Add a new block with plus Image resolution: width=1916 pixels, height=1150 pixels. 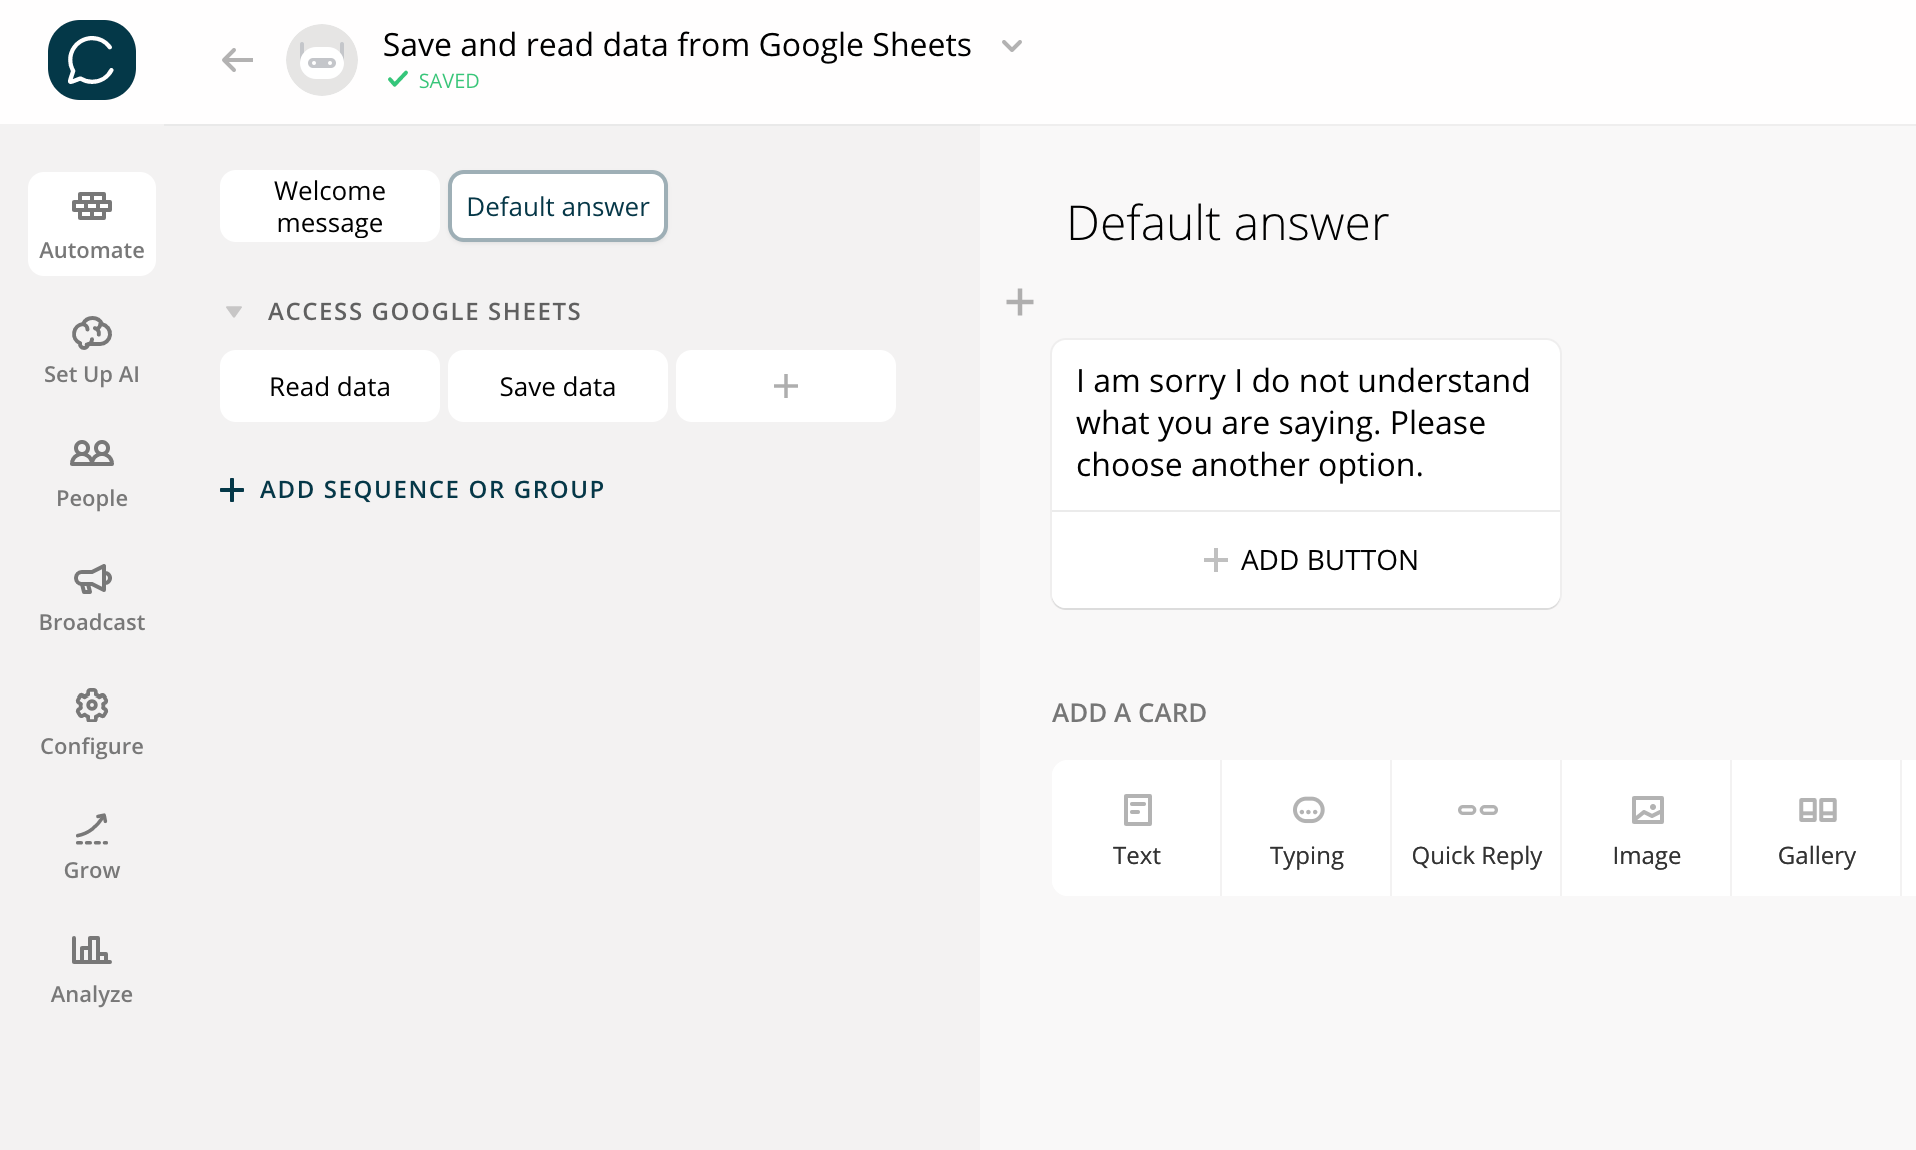[x=786, y=387]
